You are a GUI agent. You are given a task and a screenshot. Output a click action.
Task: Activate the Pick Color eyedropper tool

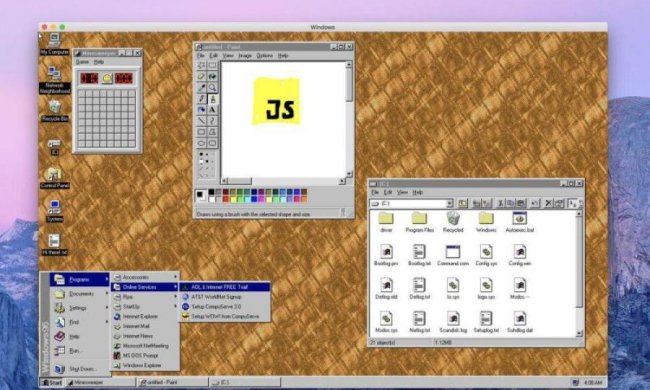click(201, 87)
